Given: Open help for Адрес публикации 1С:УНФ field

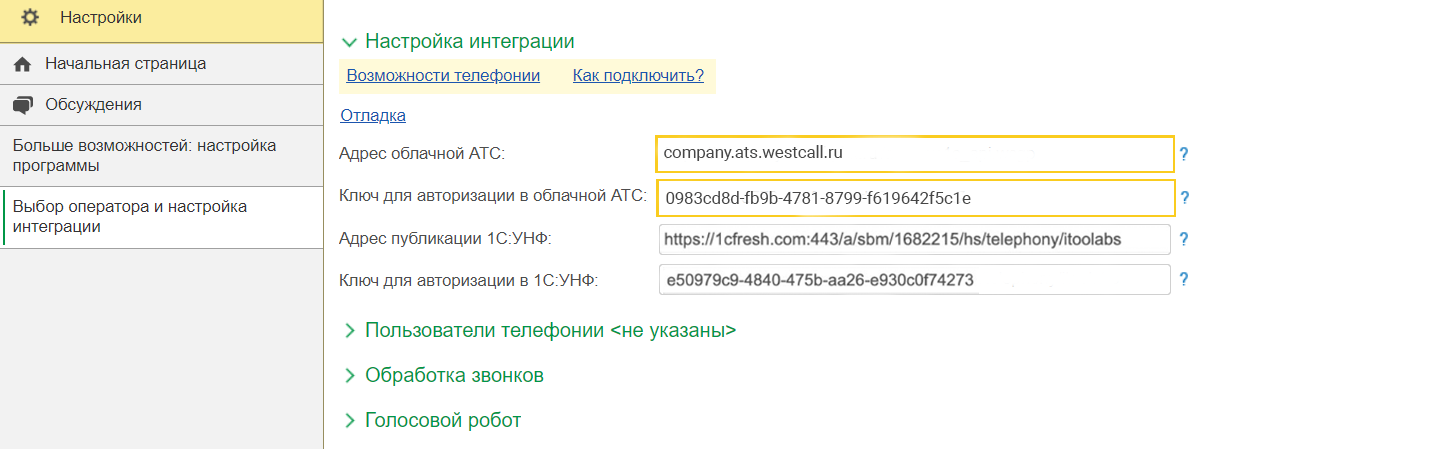Looking at the screenshot, I should pyautogui.click(x=1184, y=240).
